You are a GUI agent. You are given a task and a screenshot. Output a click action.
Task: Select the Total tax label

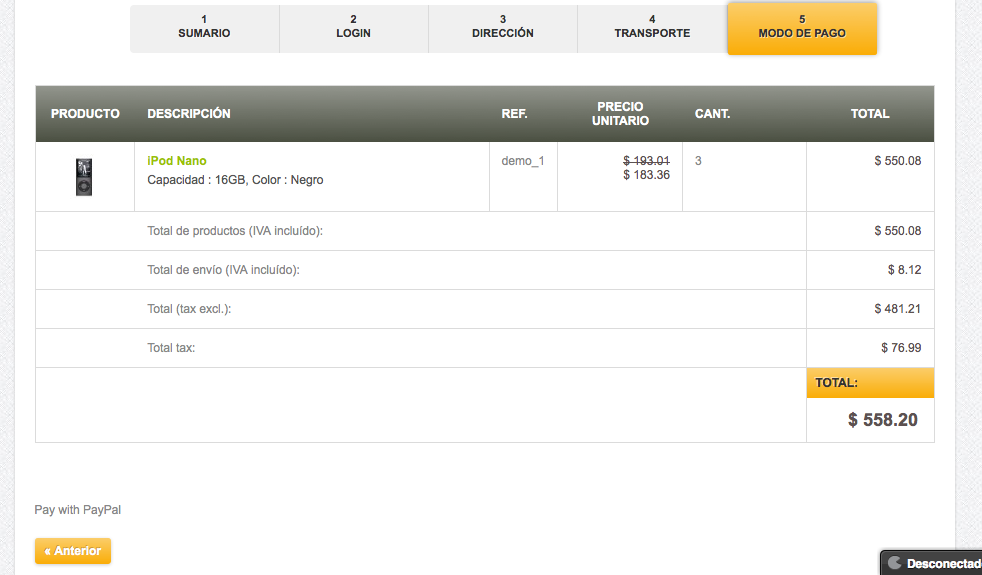[x=171, y=348]
